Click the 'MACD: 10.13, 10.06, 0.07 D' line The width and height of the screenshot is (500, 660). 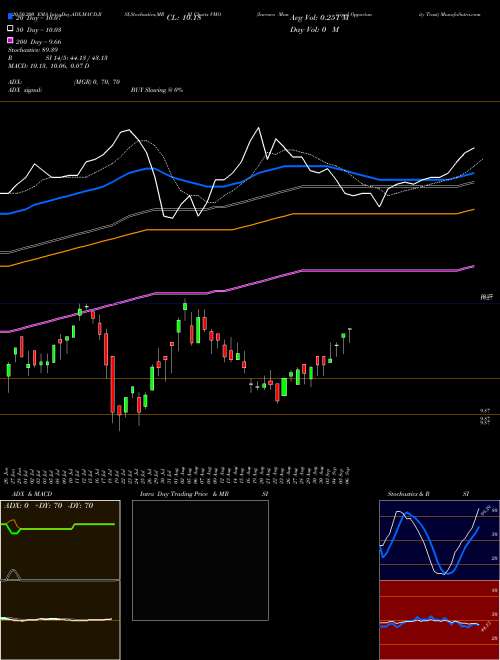(x=48, y=66)
